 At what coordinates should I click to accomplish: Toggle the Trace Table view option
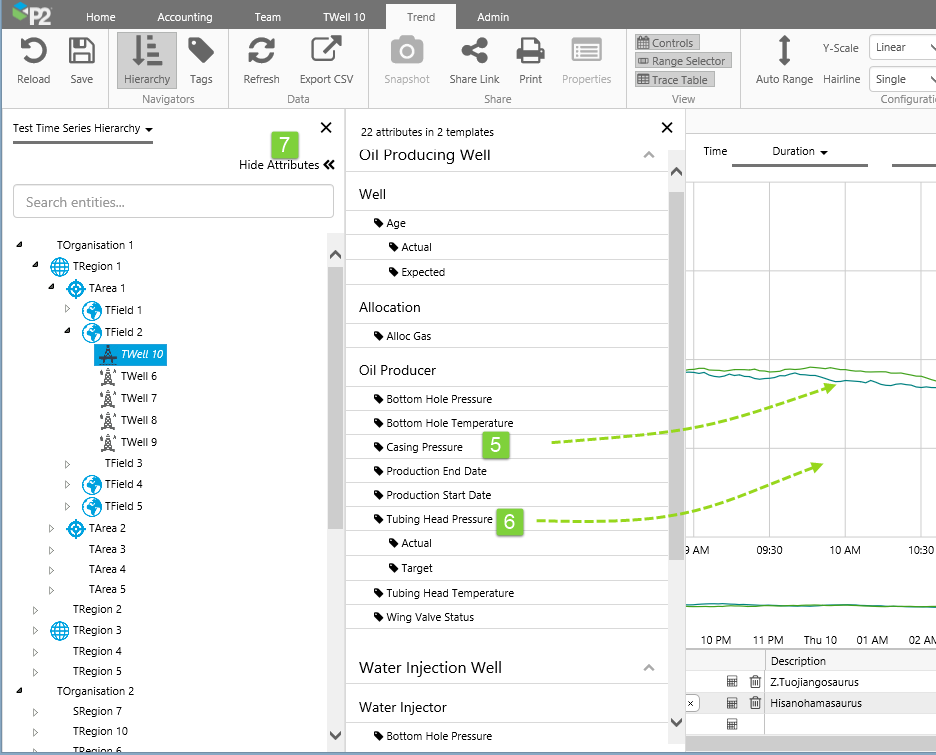(674, 80)
